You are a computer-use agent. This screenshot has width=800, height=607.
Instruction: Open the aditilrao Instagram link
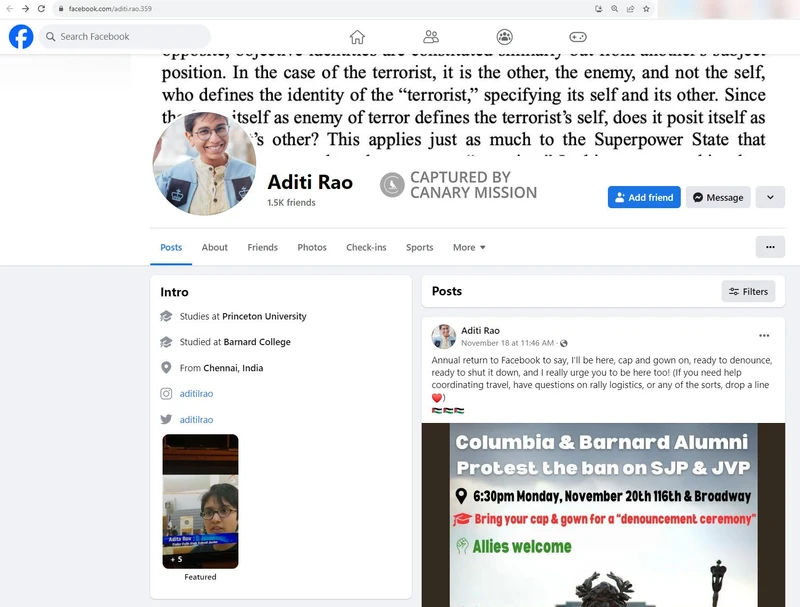tap(196, 394)
